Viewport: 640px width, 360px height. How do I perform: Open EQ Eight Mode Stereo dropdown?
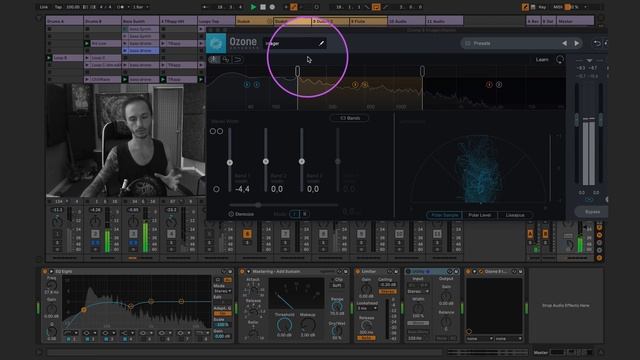[223, 291]
